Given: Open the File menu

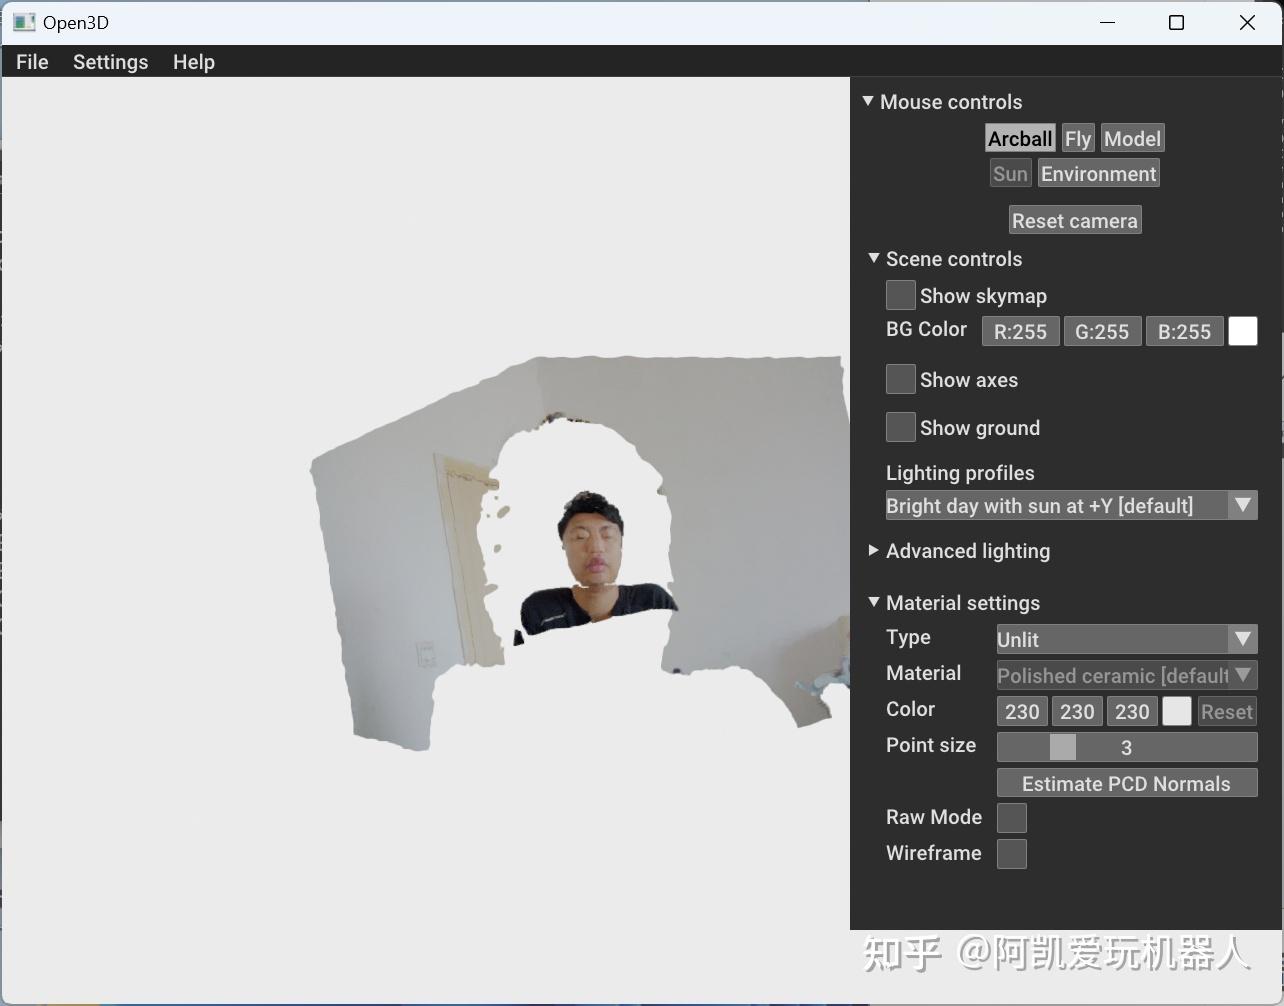Looking at the screenshot, I should 31,62.
